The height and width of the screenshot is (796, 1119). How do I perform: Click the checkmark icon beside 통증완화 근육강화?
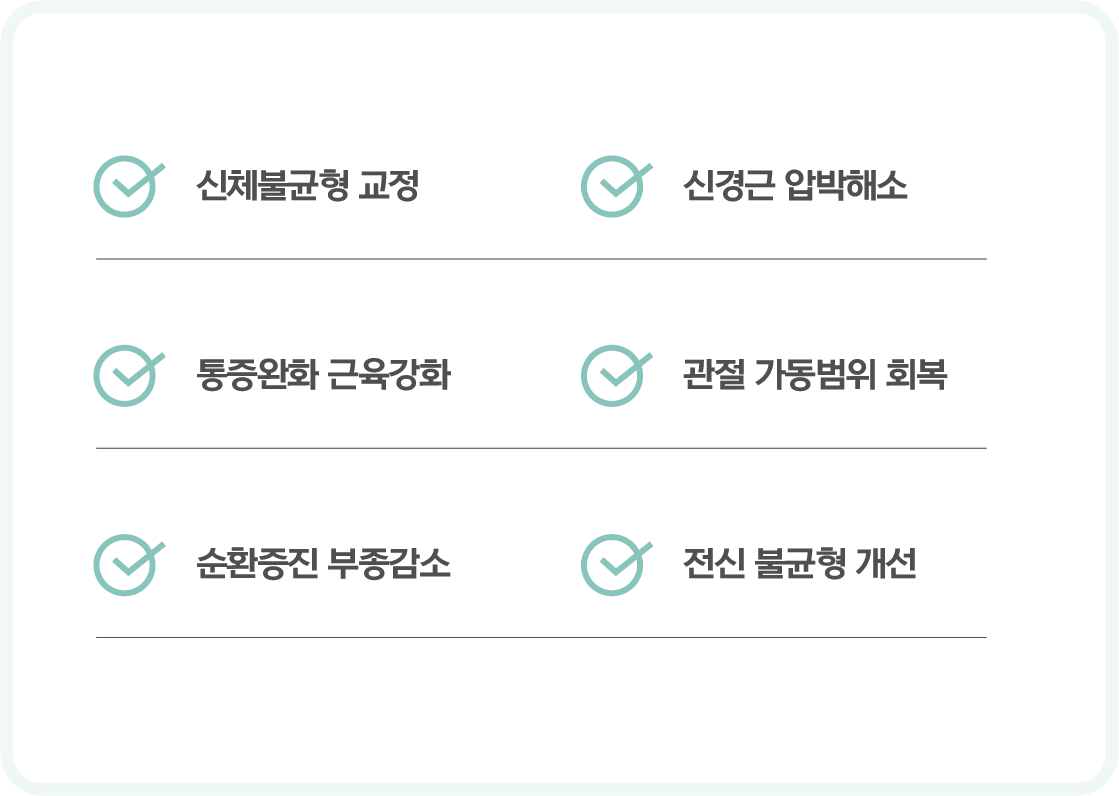[x=126, y=376]
